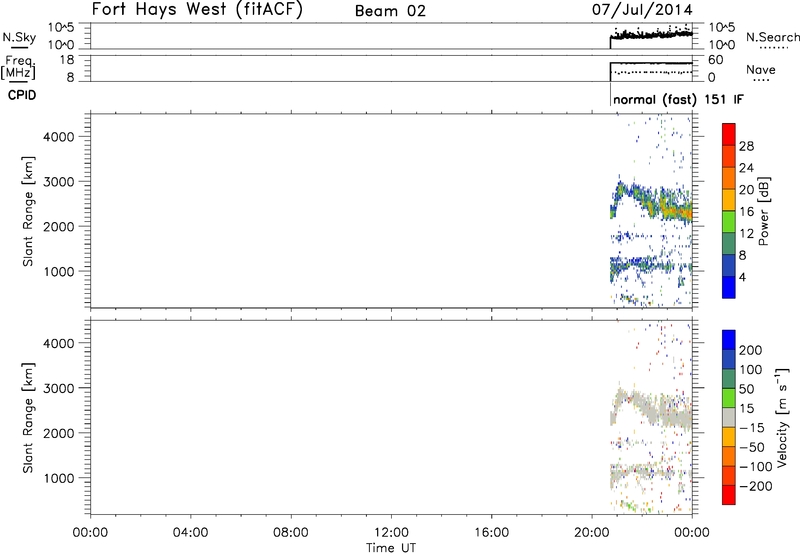Screen dimensions: 800x554
Task: Click the 08:00 time tick label
Action: tap(291, 533)
